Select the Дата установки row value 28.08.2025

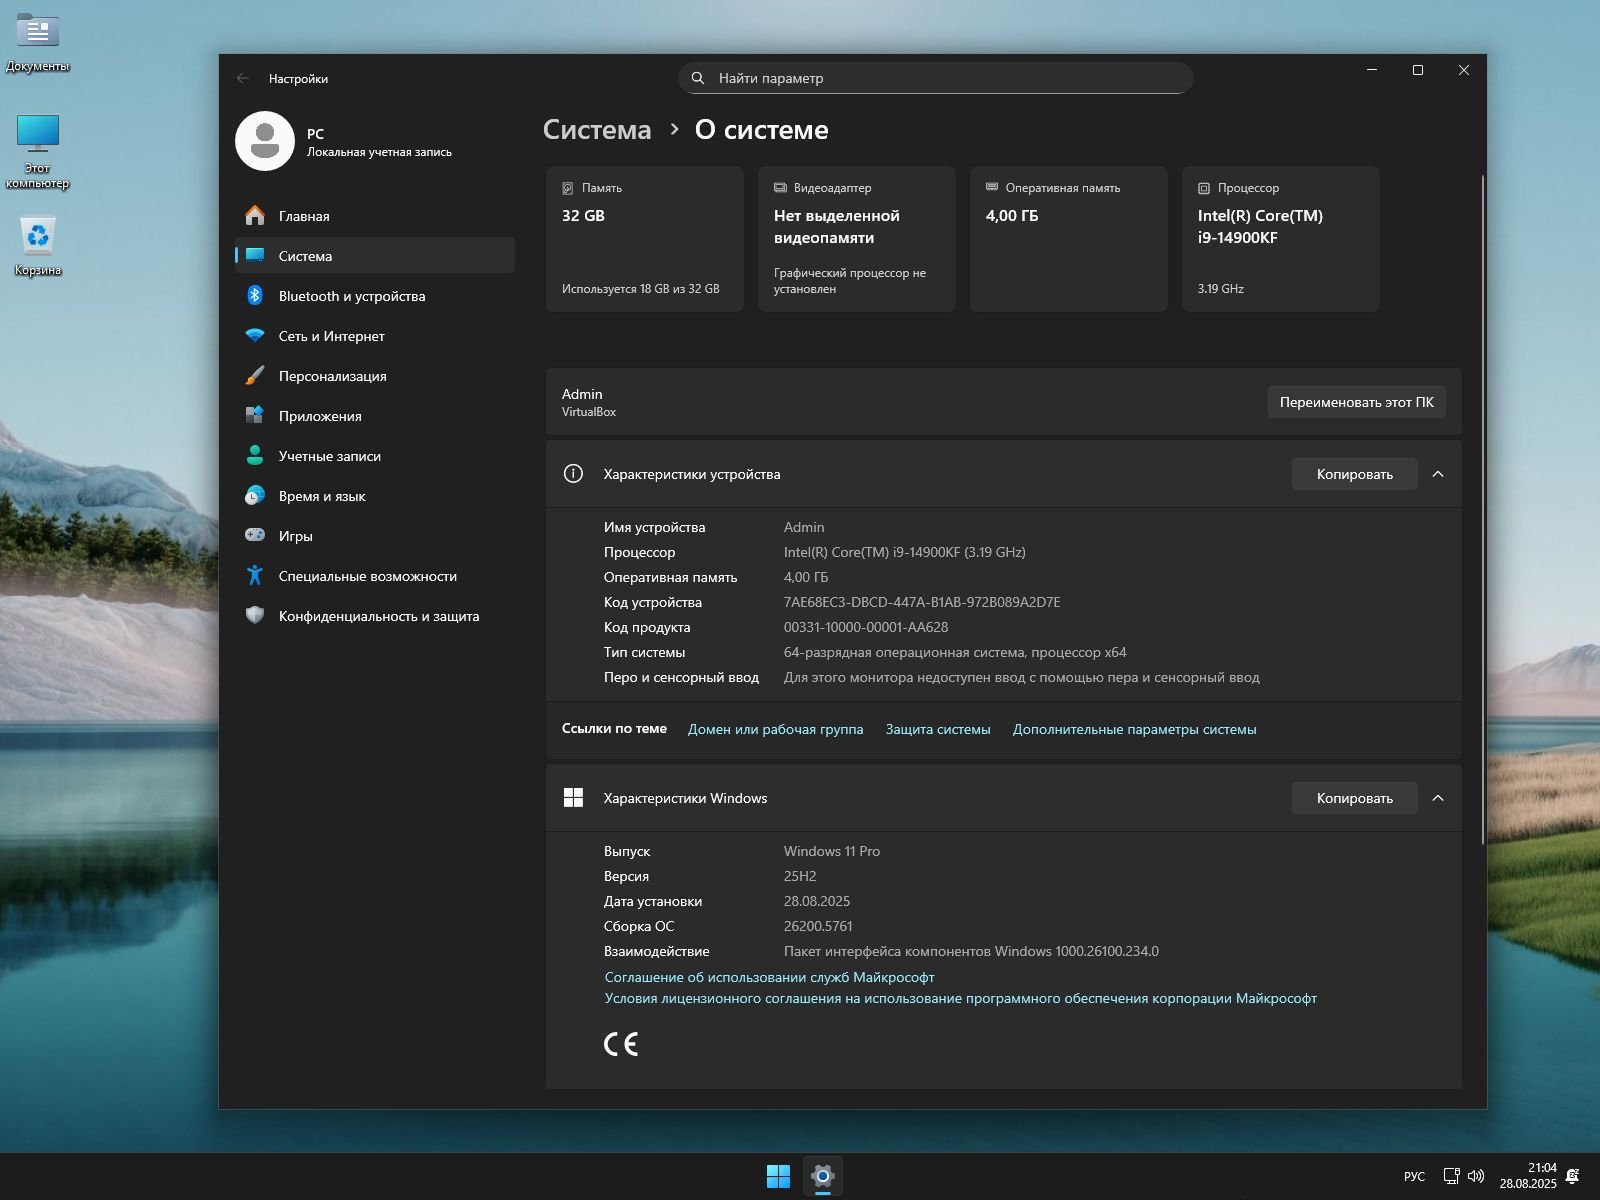817,901
